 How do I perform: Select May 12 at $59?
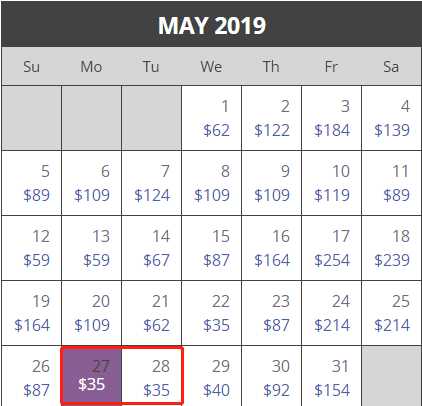click(x=32, y=248)
